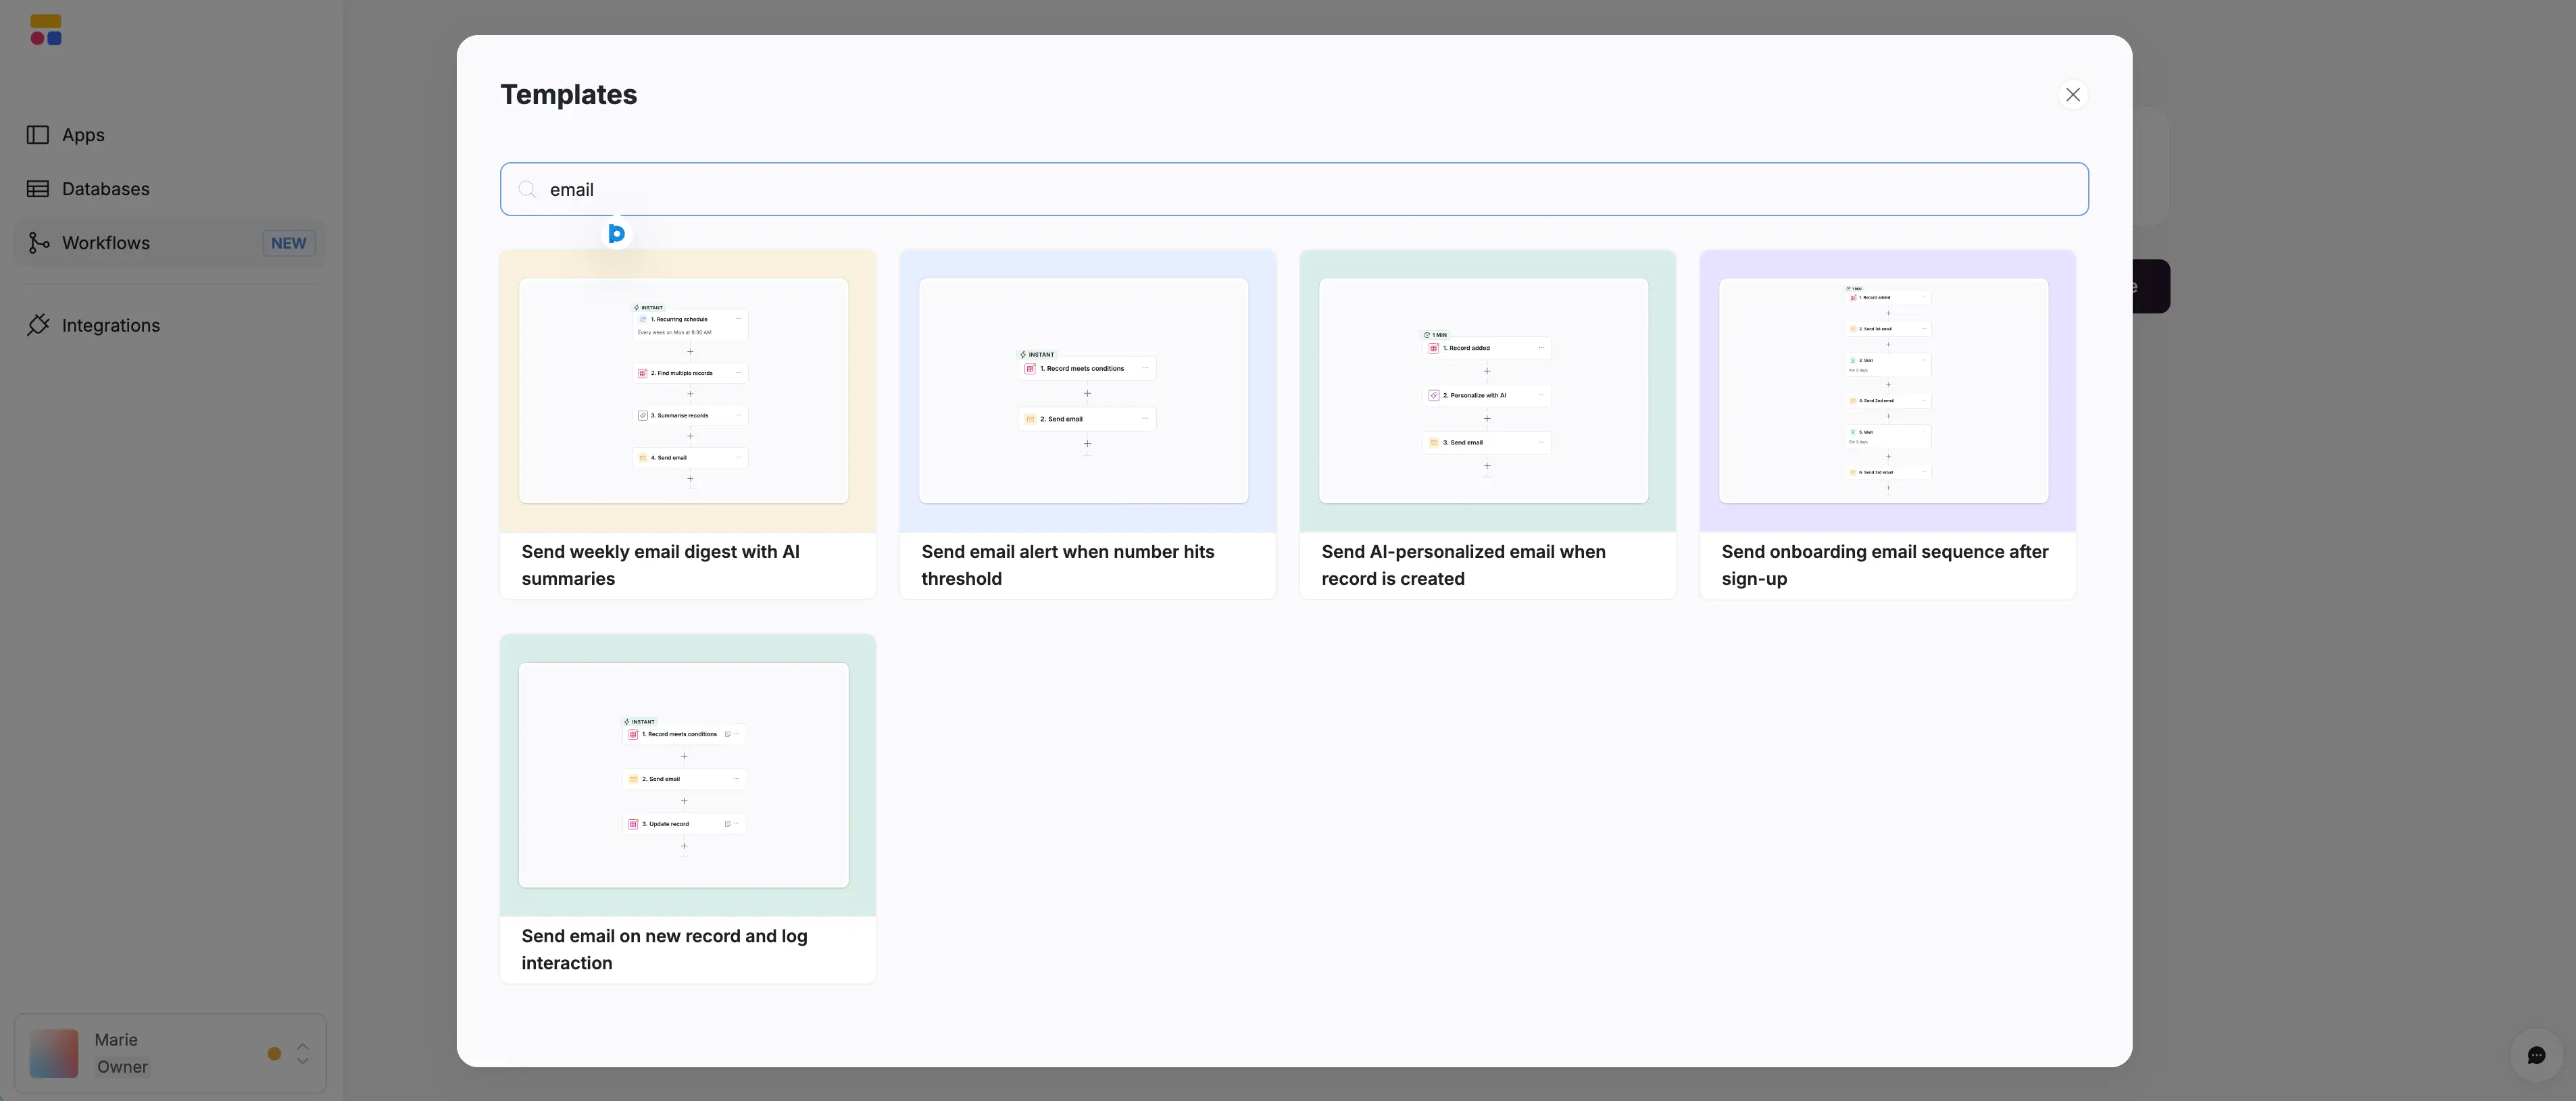Expand the workspace switcher chevrons beside Marie
The width and height of the screenshot is (2576, 1101).
(x=302, y=1053)
